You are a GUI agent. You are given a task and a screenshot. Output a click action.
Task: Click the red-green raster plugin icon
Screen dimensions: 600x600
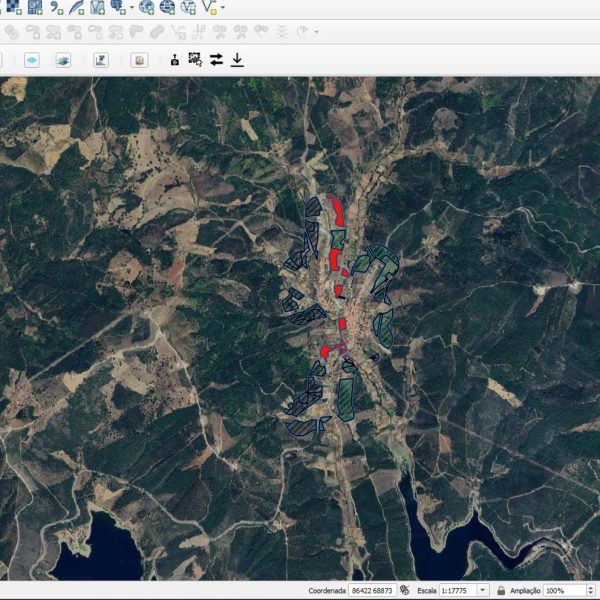pos(139,60)
